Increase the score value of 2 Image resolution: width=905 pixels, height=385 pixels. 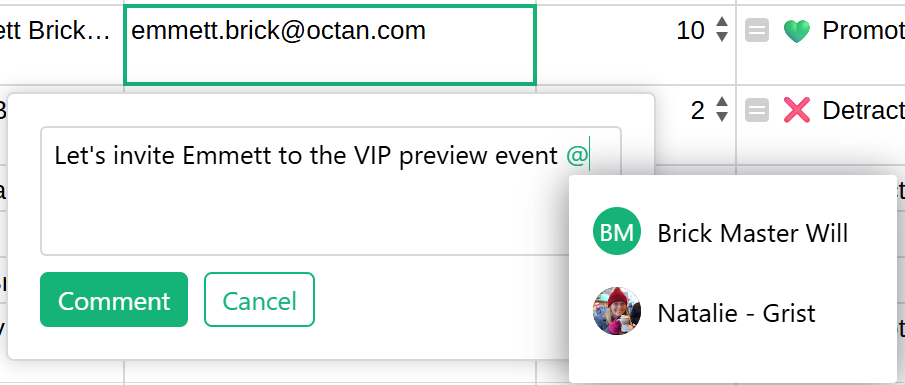click(x=721, y=102)
